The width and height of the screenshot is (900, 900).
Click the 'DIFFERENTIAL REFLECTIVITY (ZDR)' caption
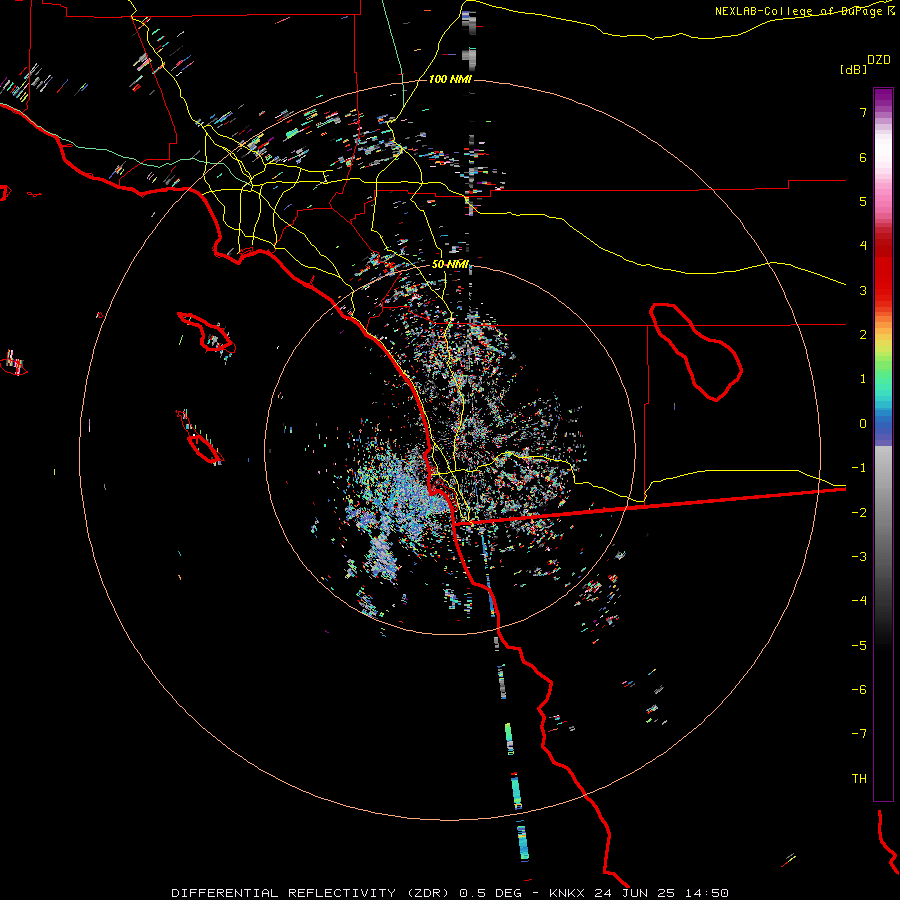[x=312, y=893]
